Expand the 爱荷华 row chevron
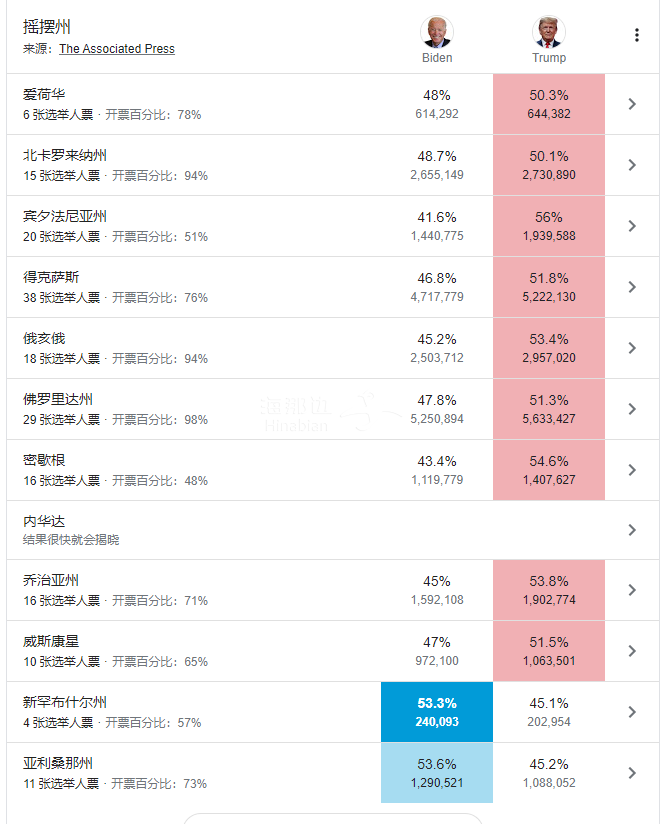This screenshot has height=824, width=667. coord(632,104)
